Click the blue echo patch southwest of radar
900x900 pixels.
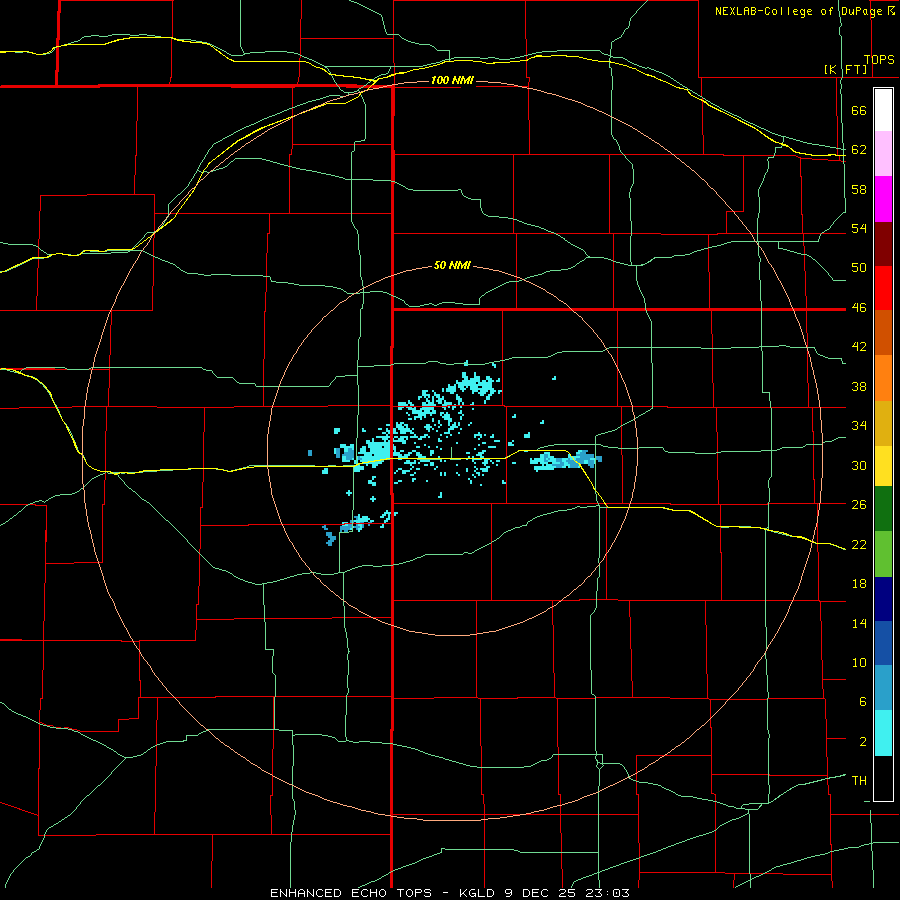pyautogui.click(x=330, y=538)
